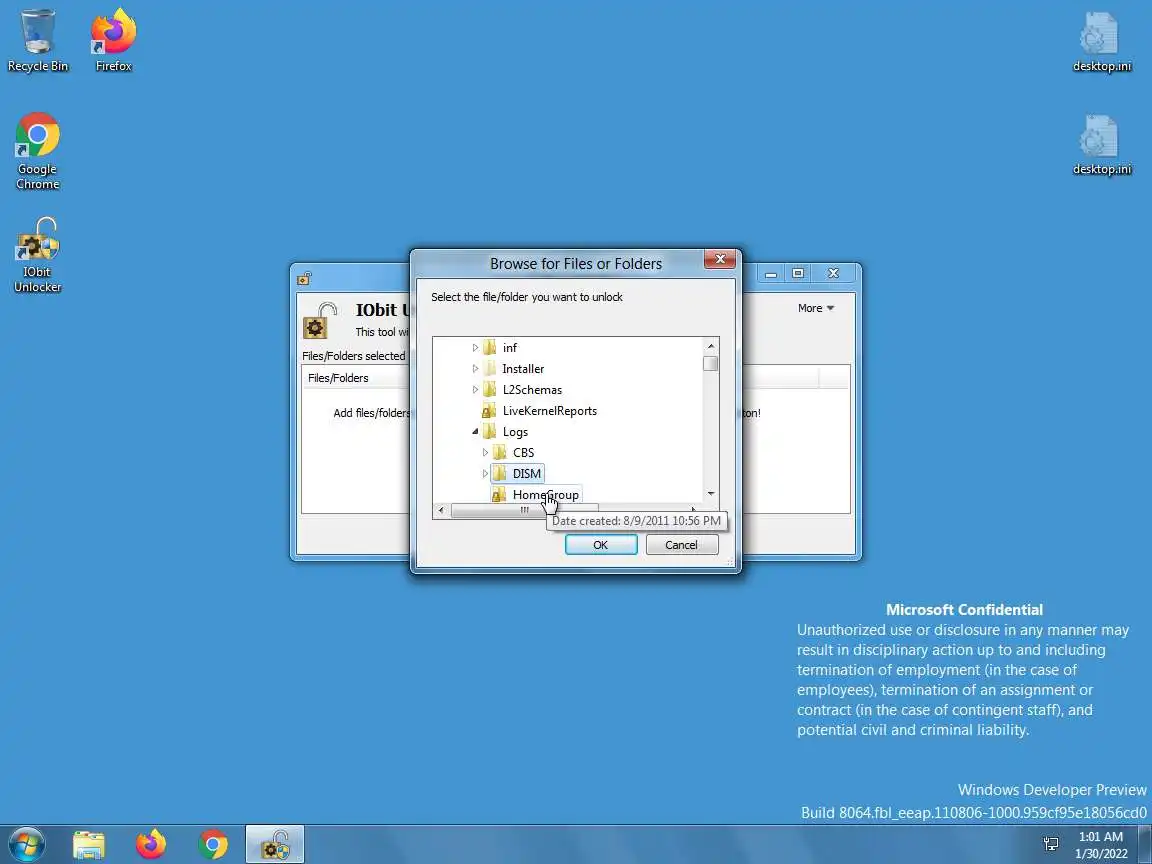Expand the DISM subfolder node

(485, 473)
